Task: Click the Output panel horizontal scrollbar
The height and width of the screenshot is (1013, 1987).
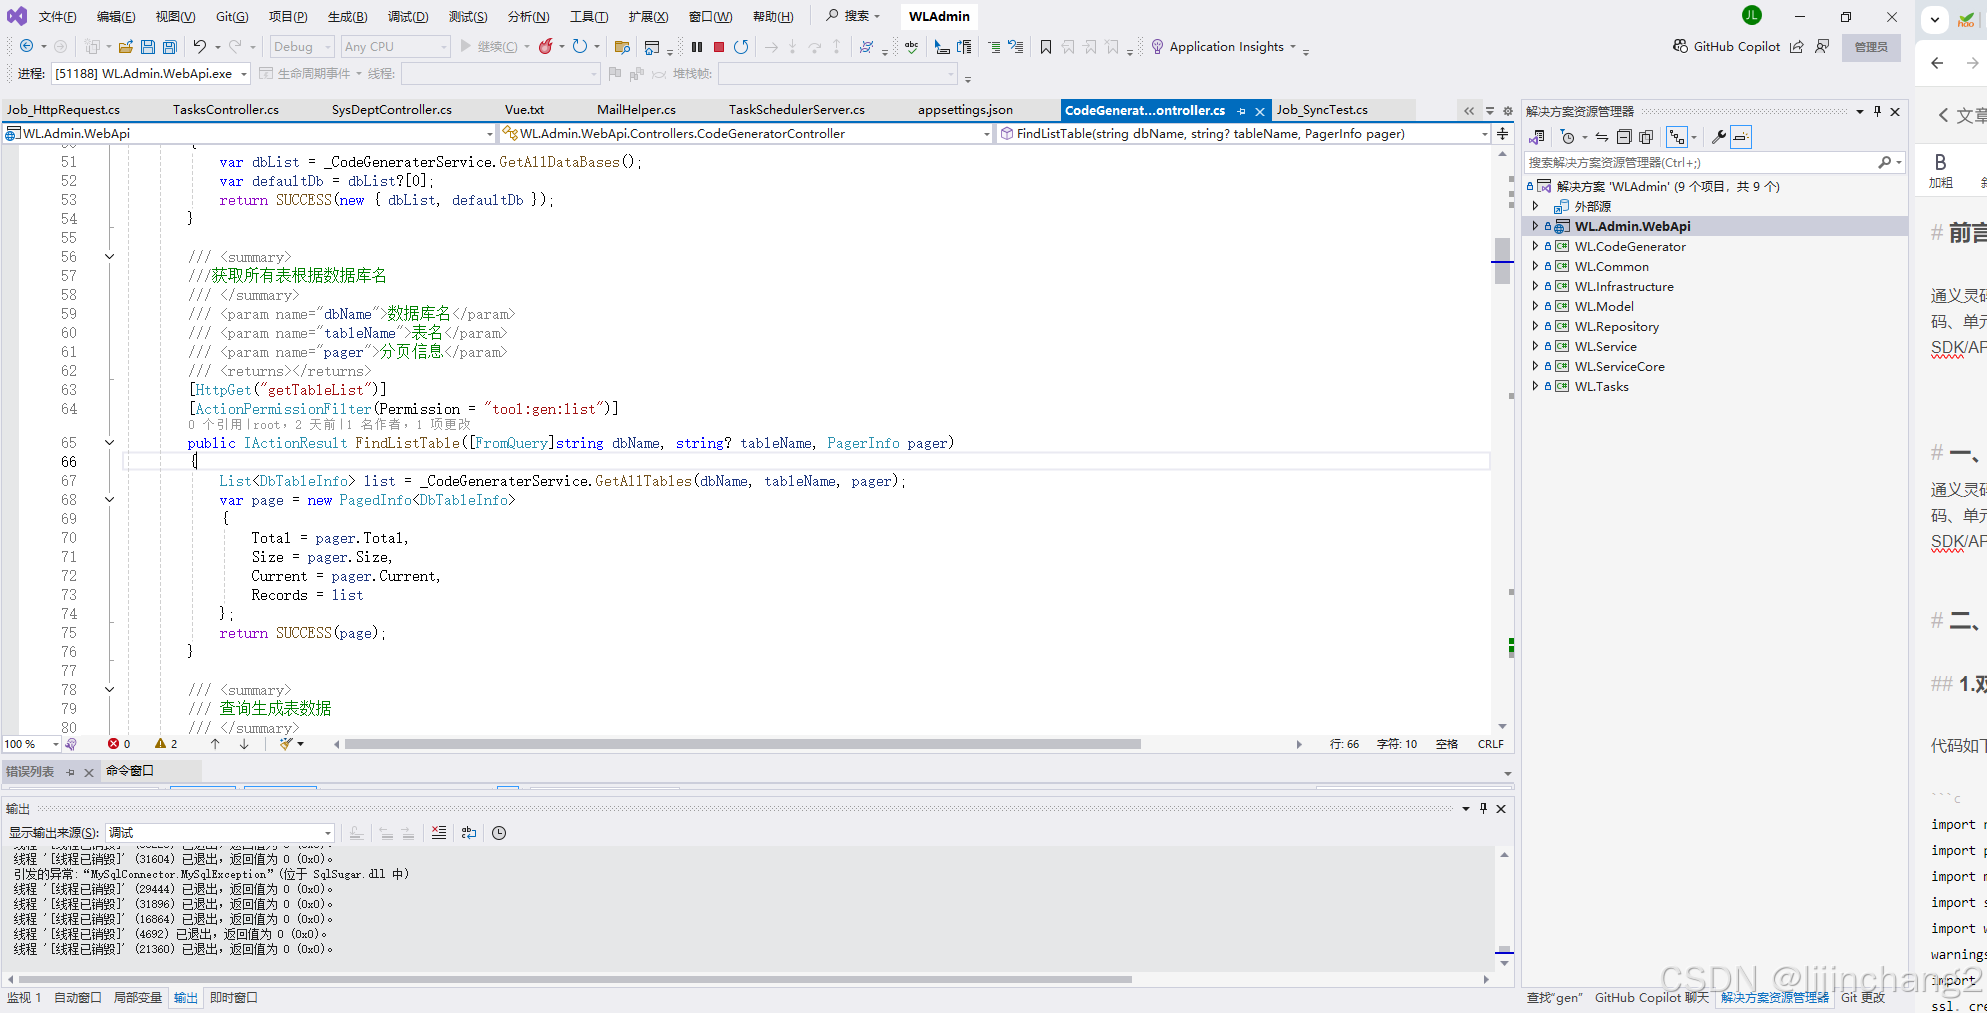Action: tap(575, 979)
